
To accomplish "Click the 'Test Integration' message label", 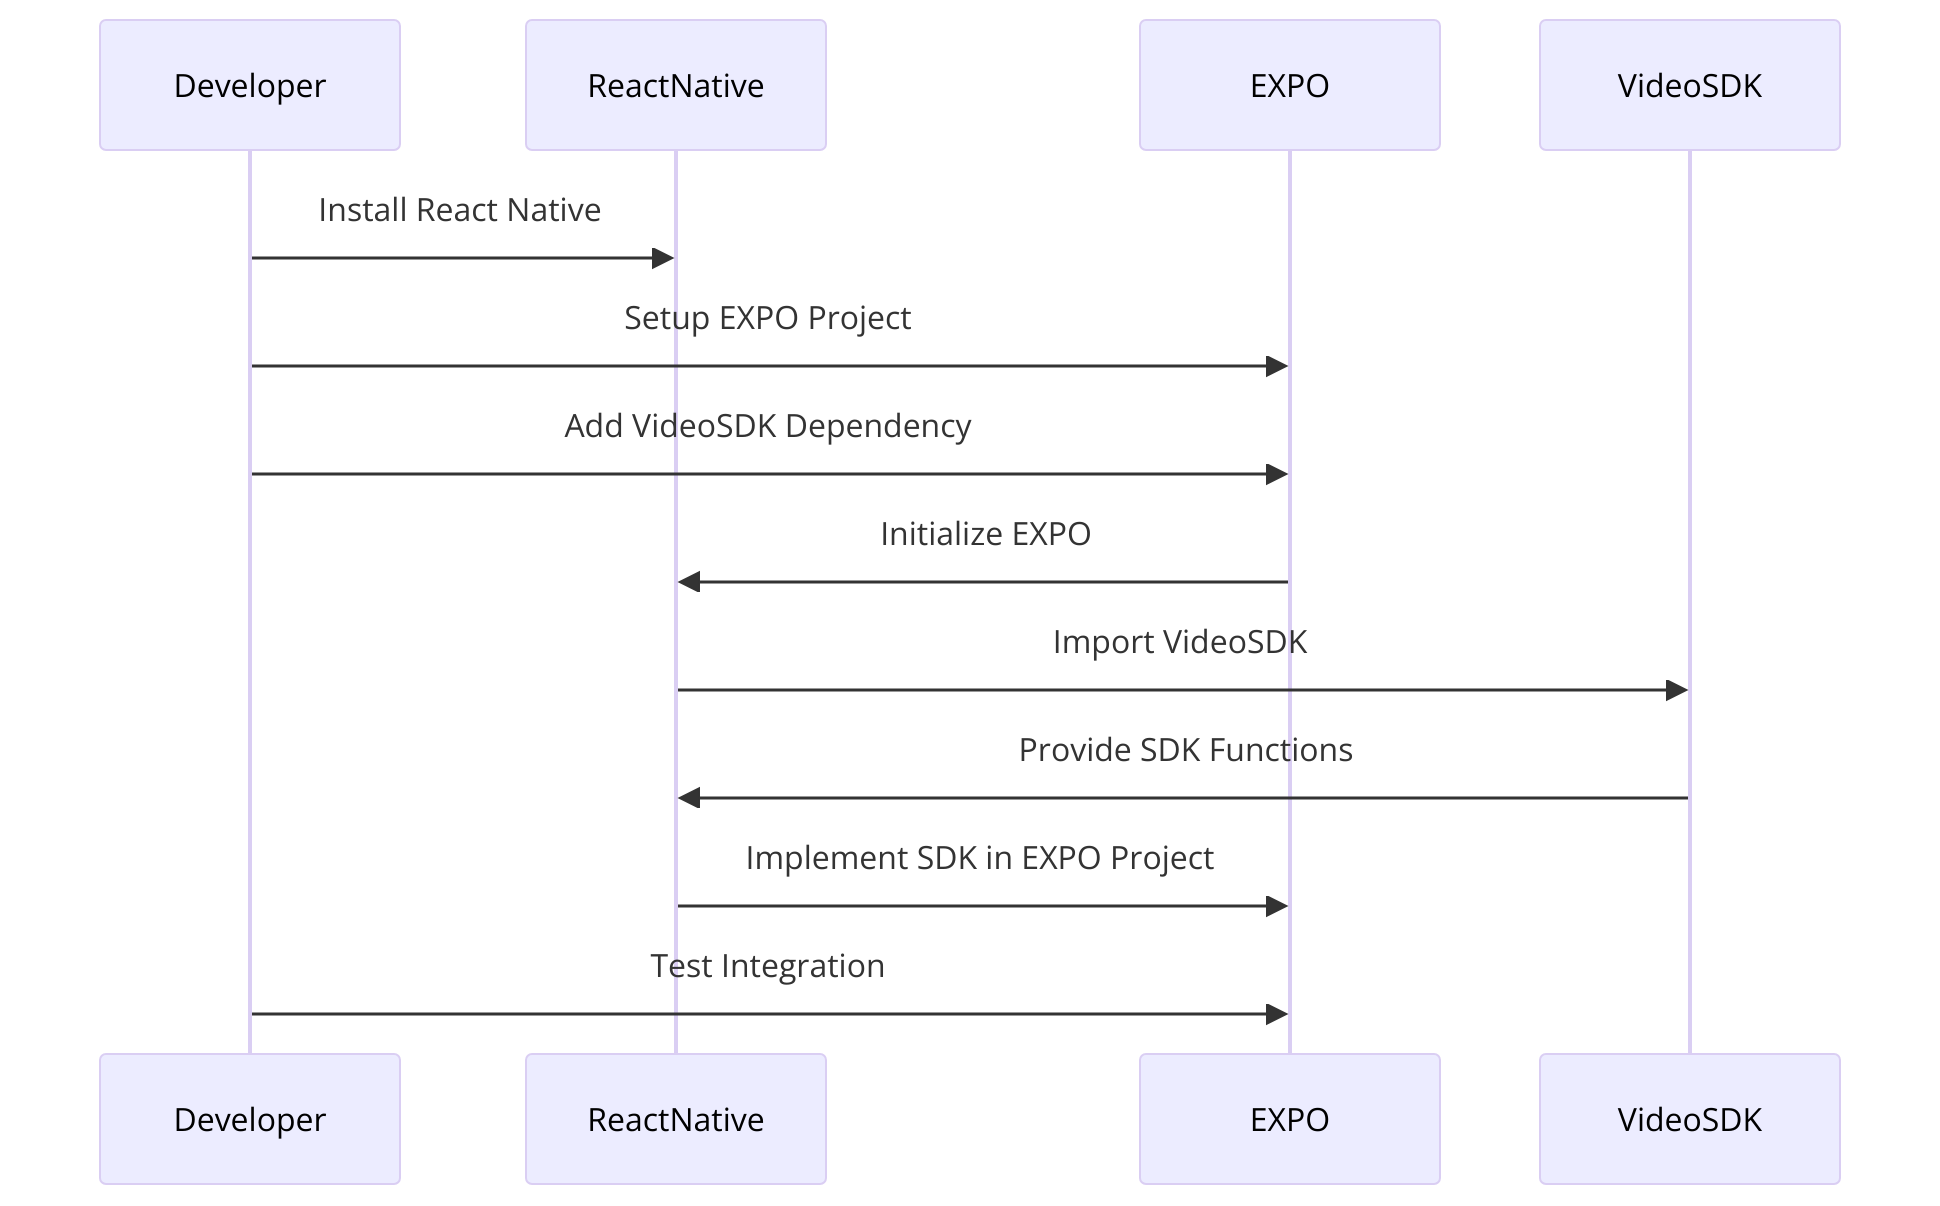I will pyautogui.click(x=767, y=966).
